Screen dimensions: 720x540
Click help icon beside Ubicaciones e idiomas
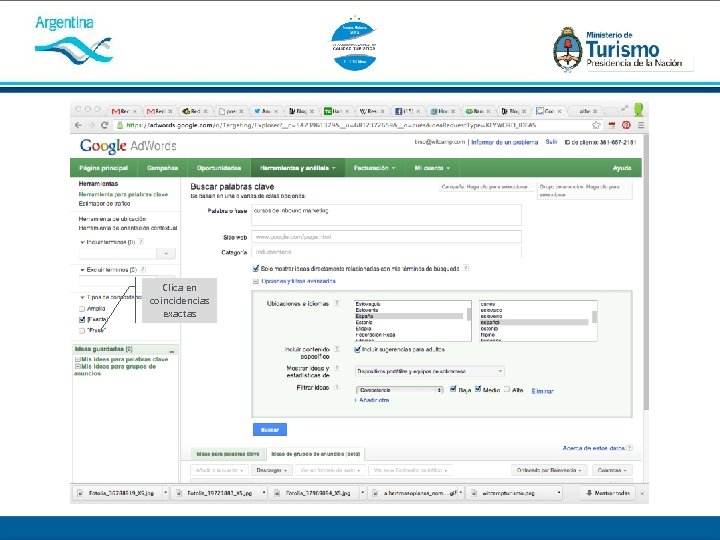click(337, 303)
